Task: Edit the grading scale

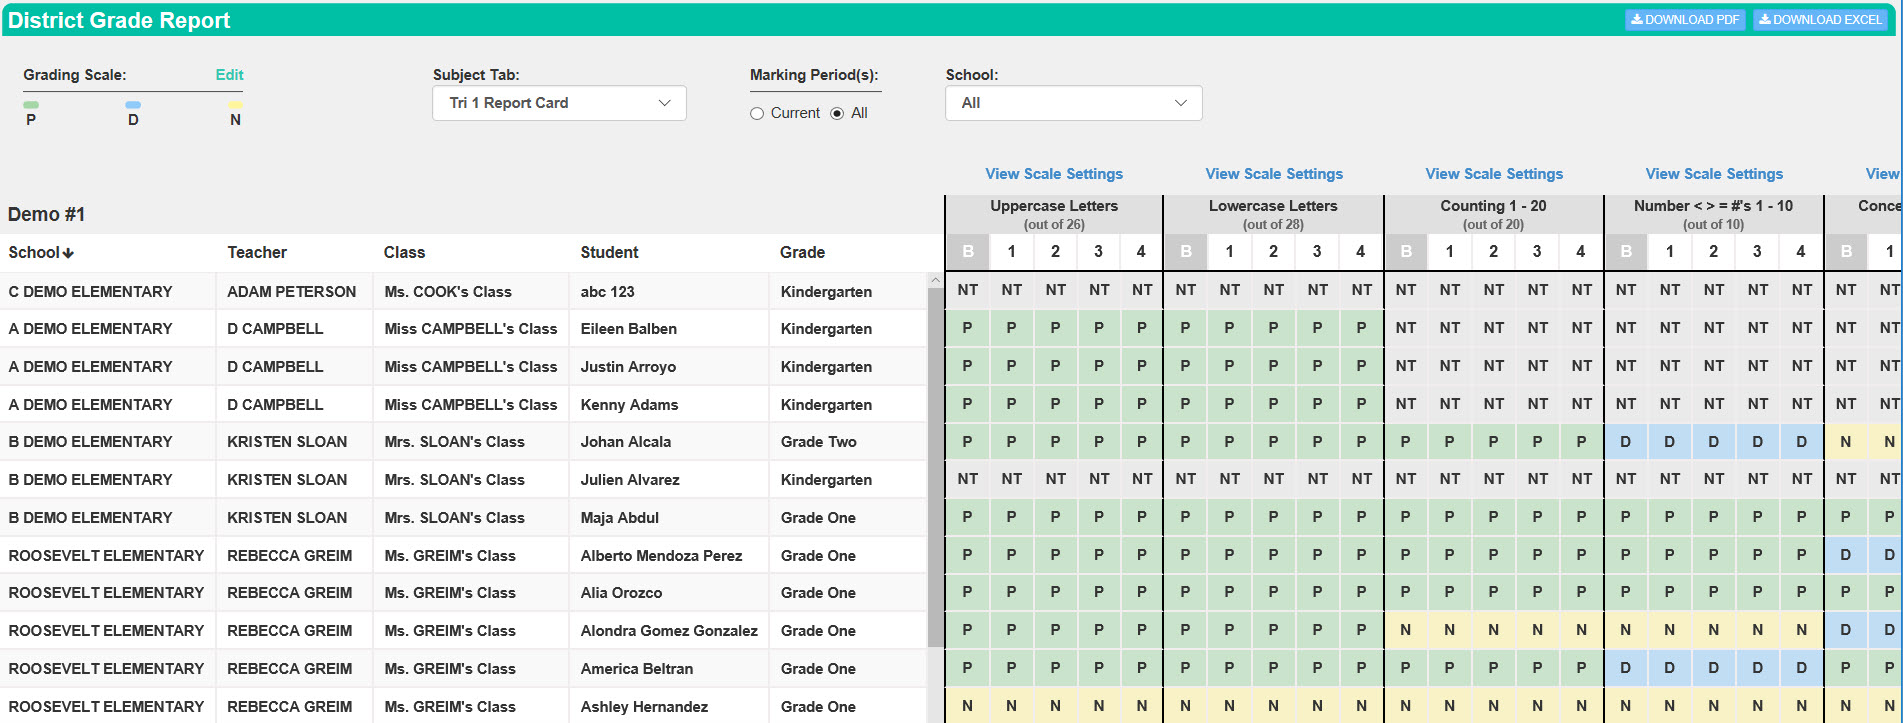Action: coord(229,75)
